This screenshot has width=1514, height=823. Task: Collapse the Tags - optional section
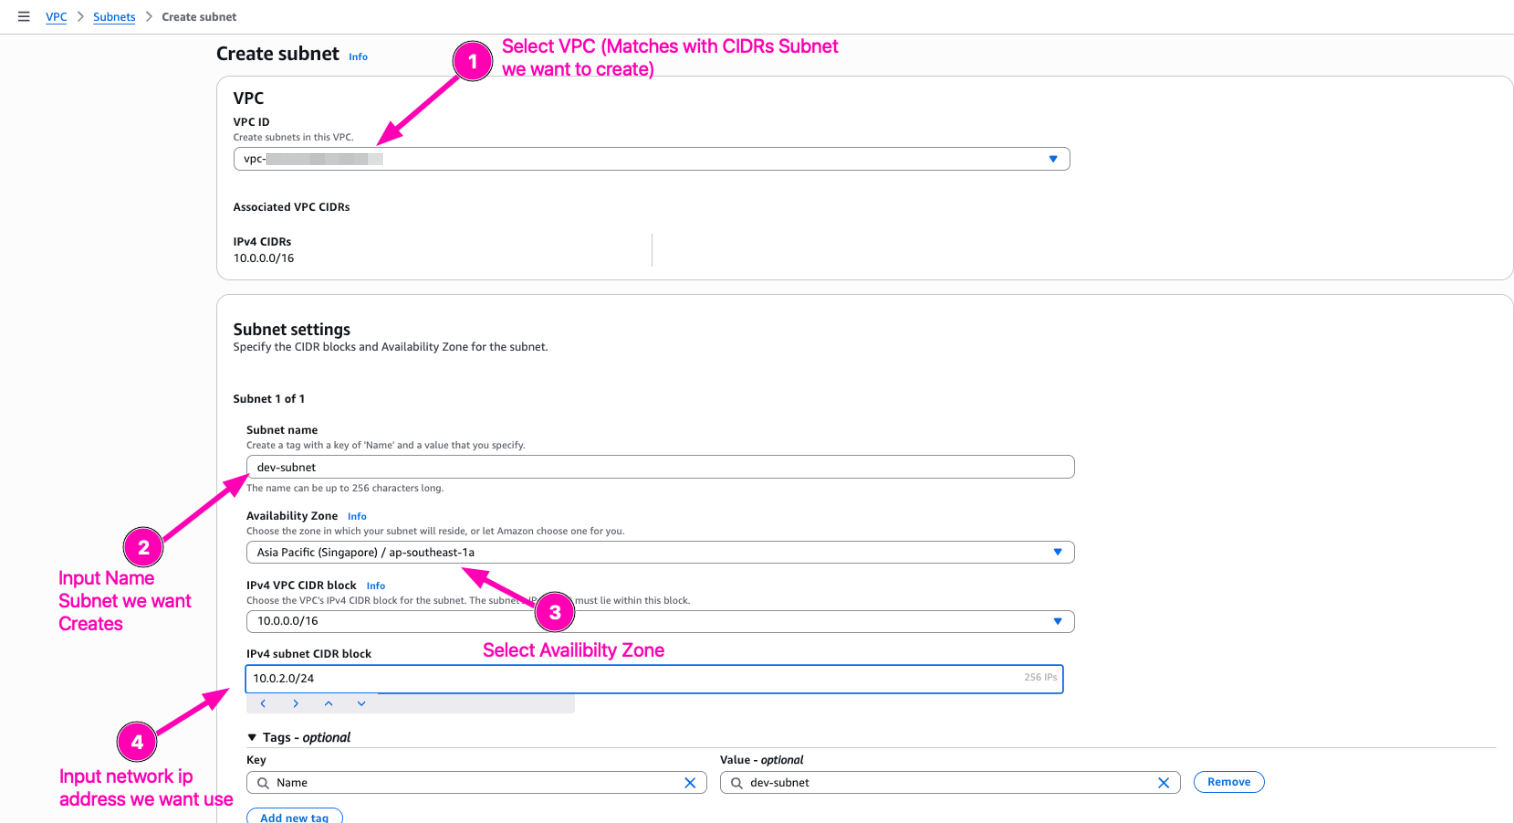tap(252, 738)
